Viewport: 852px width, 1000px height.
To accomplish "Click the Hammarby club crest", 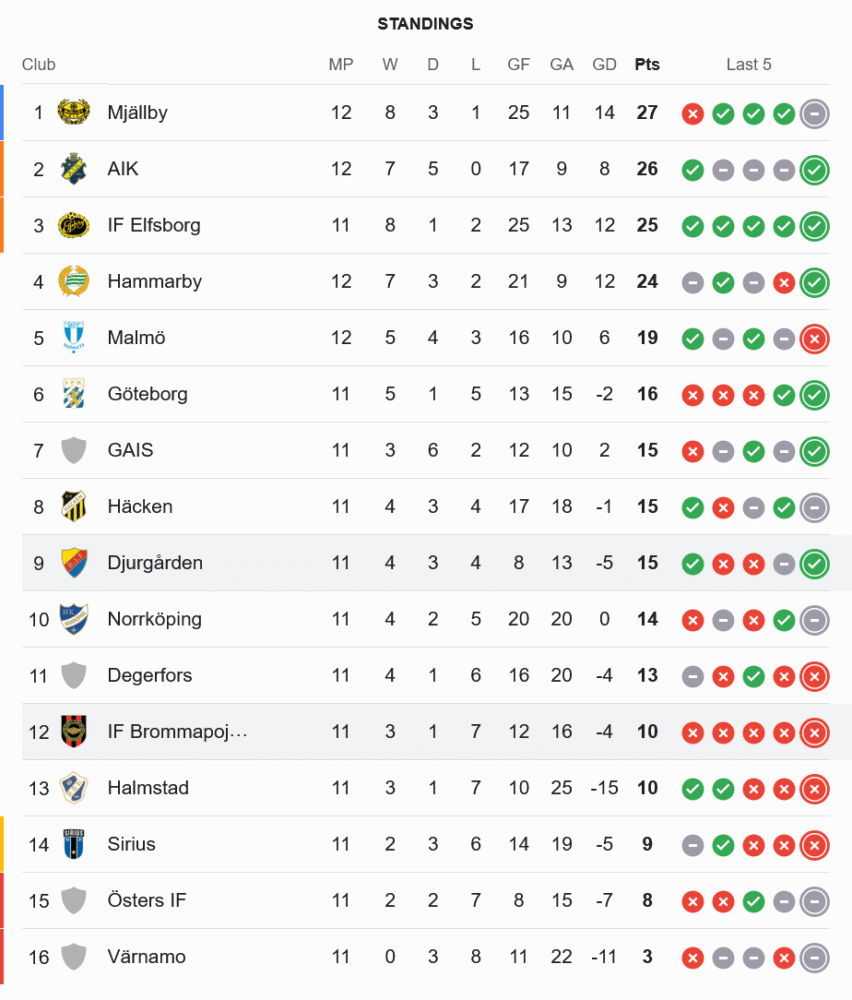I will tap(73, 281).
